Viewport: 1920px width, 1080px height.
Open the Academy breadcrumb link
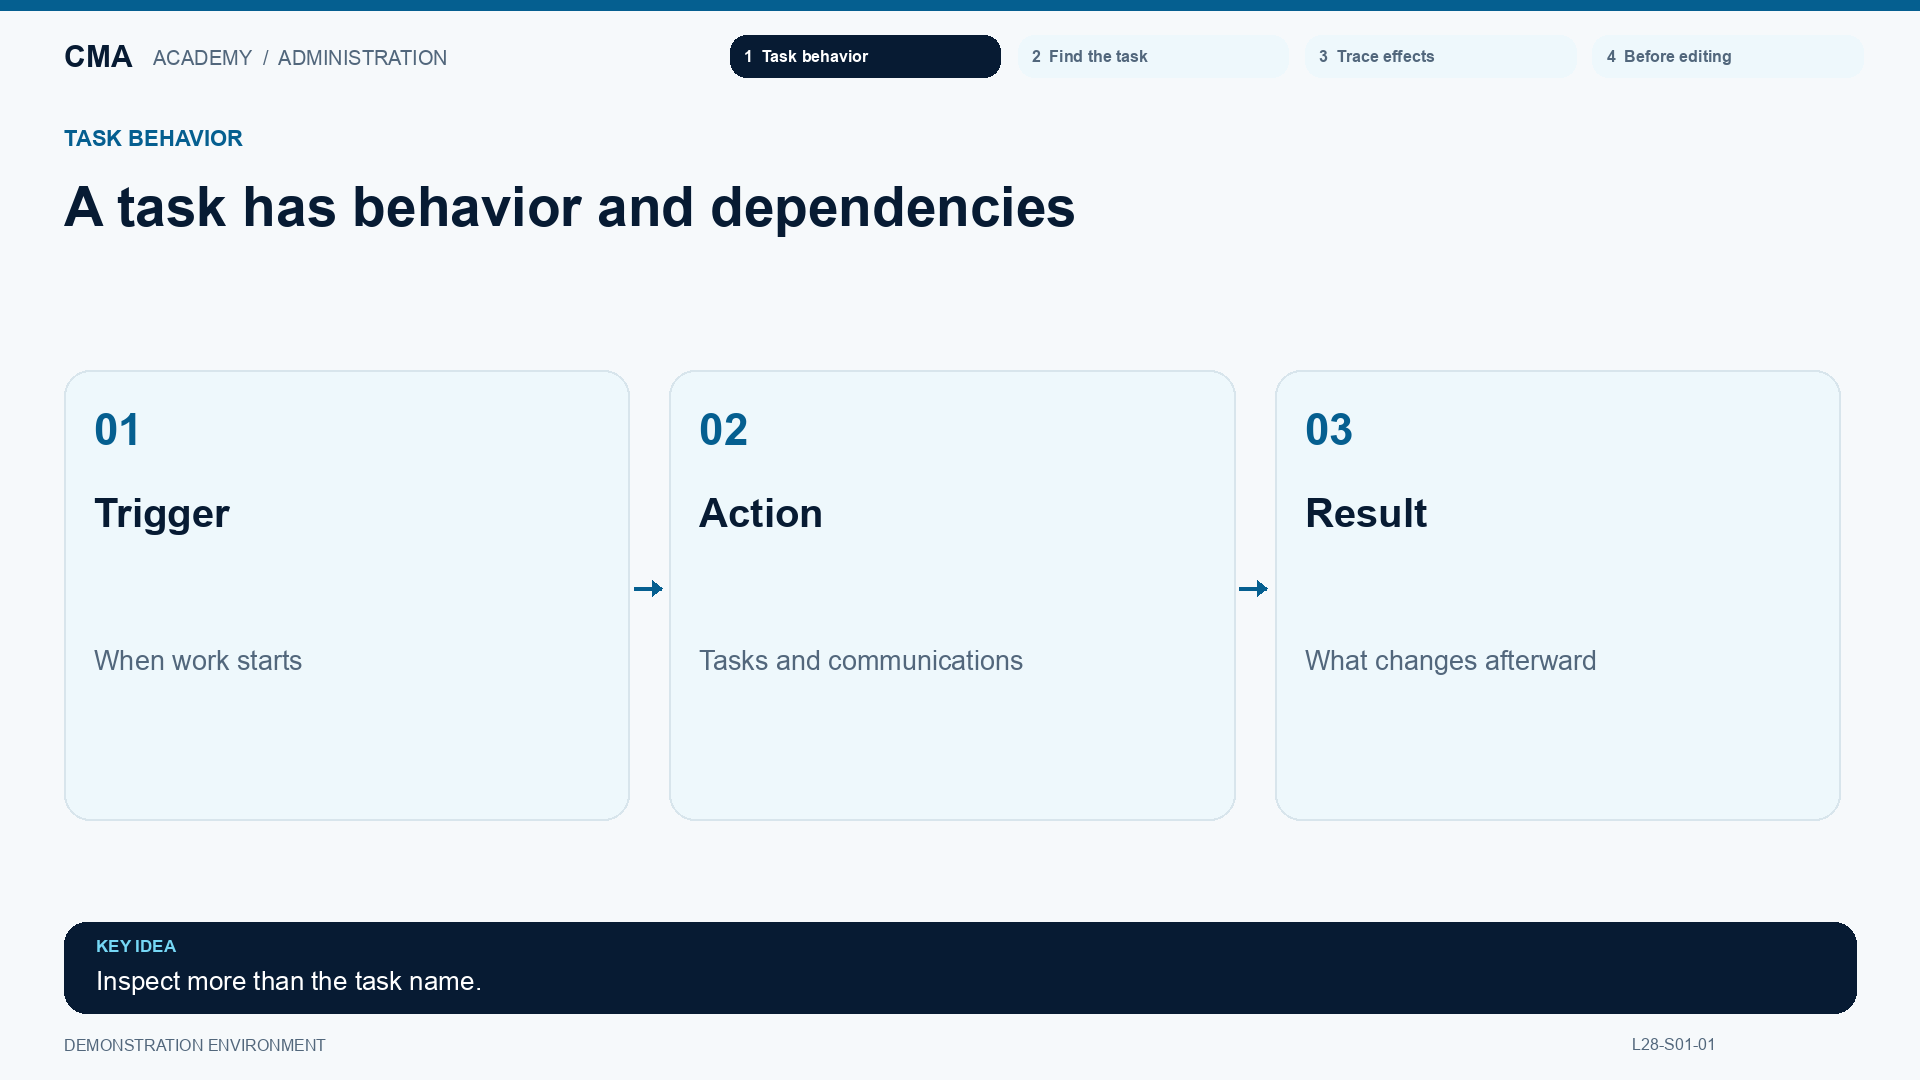202,58
